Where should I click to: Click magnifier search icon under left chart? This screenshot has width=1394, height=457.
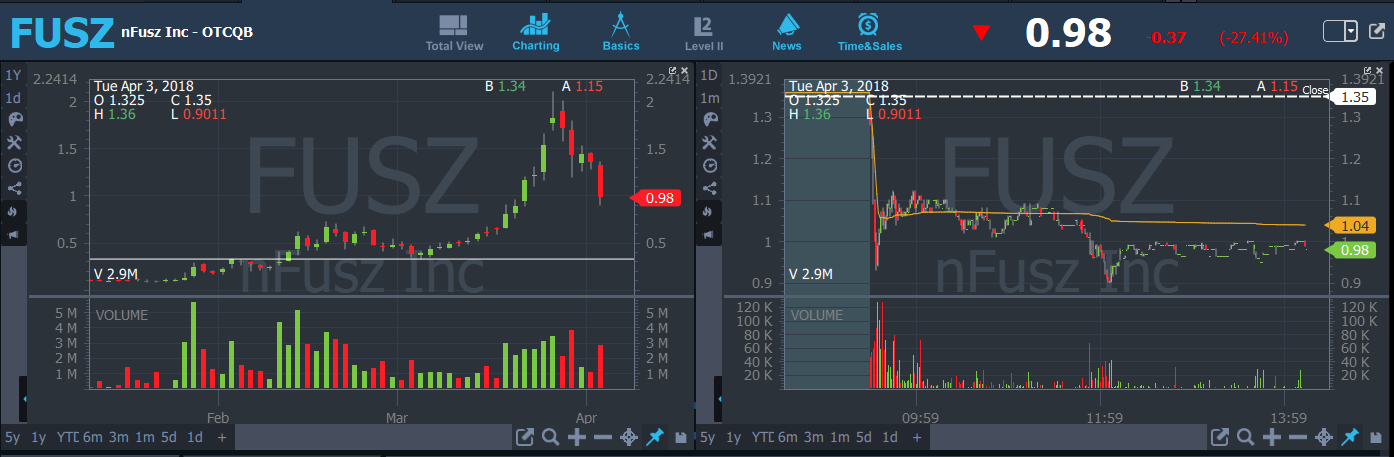pos(550,437)
